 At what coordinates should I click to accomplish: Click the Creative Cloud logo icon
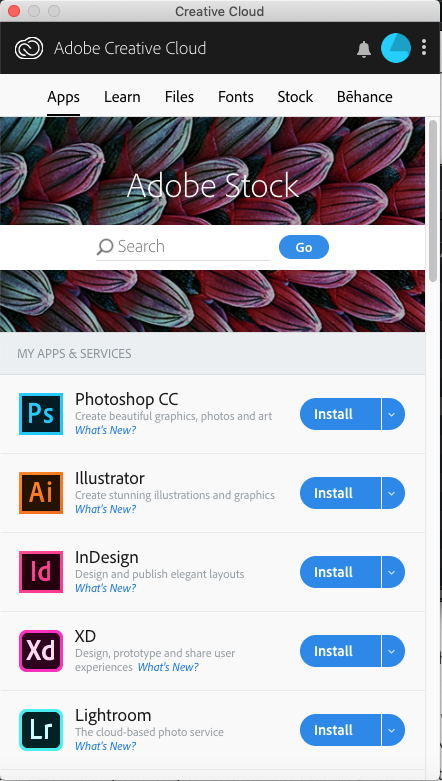[x=28, y=48]
